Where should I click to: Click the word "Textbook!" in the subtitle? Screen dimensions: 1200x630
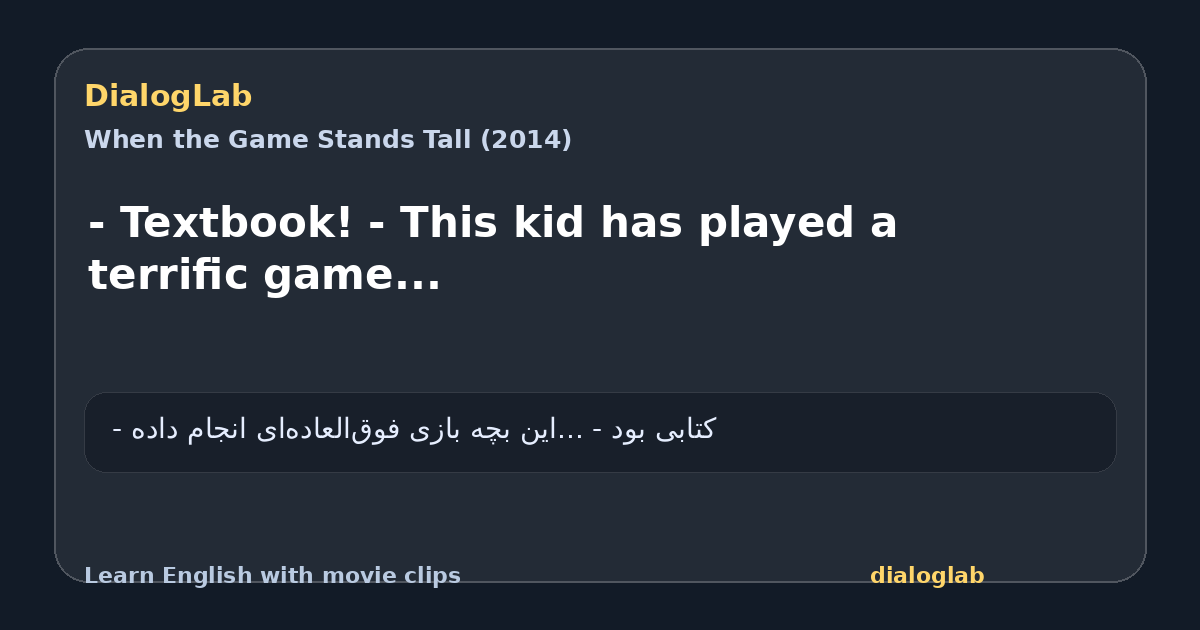[x=237, y=223]
